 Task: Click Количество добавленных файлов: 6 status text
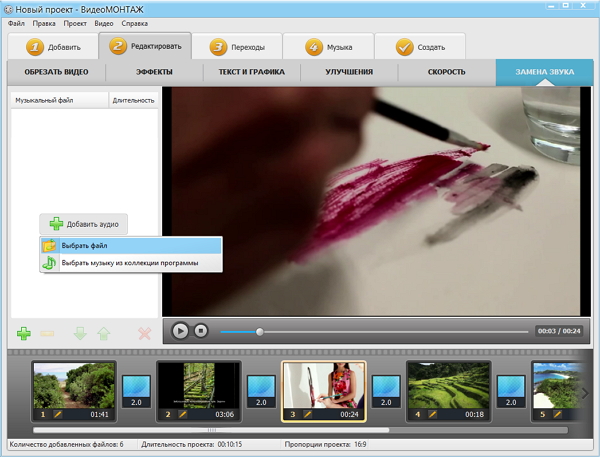pos(67,444)
